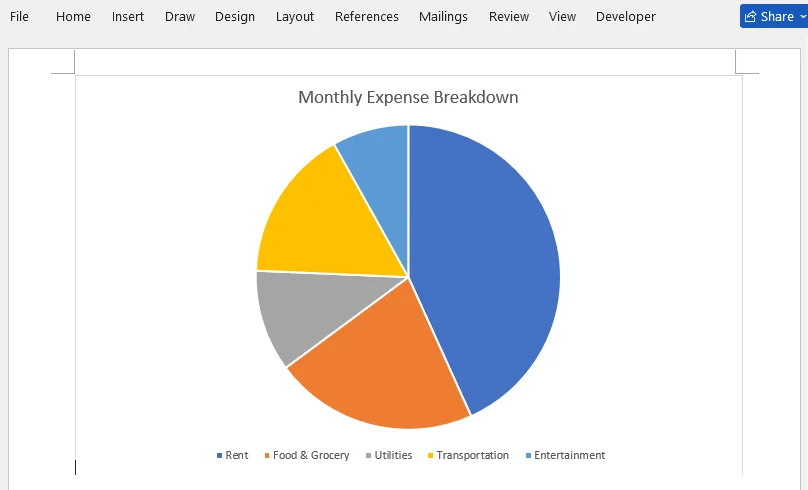
Task: Click the orange Food & Grocery legend marker
Action: click(267, 455)
